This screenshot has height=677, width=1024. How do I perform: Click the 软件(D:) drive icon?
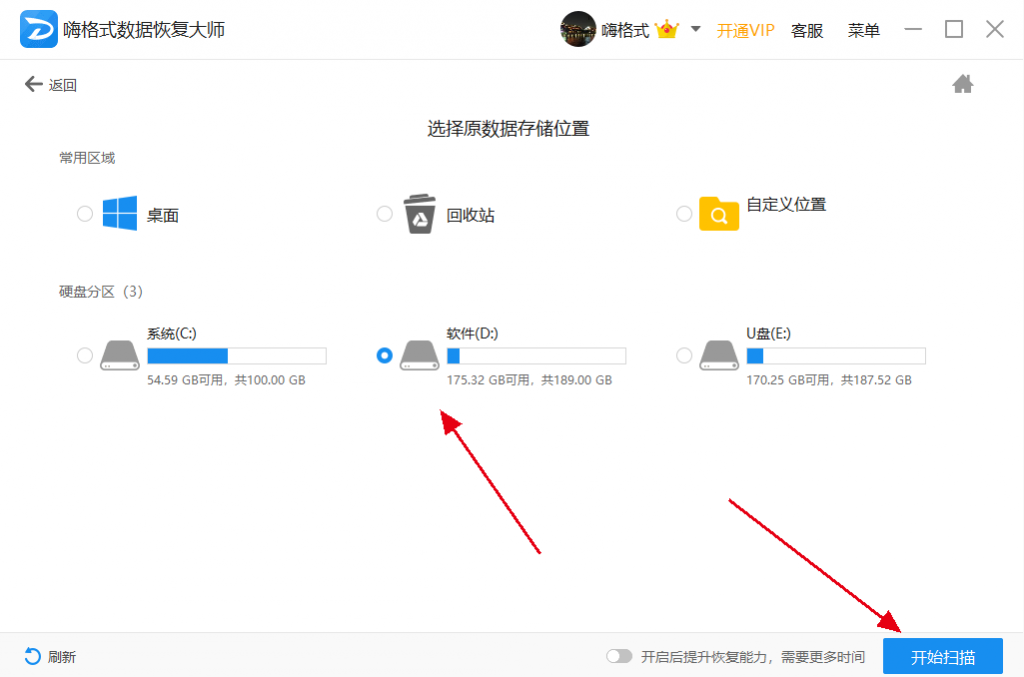point(419,355)
